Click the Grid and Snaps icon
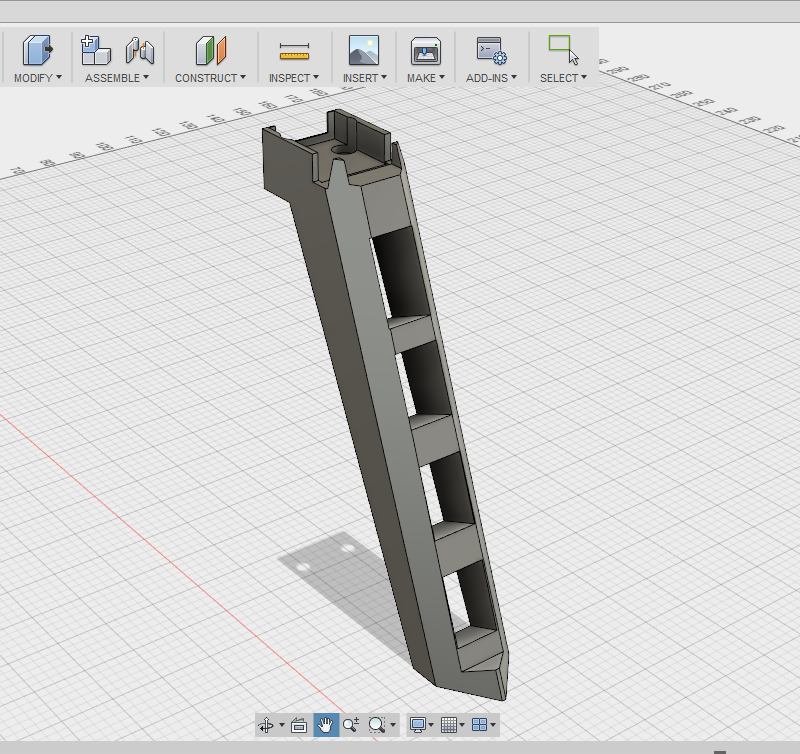 coord(448,725)
